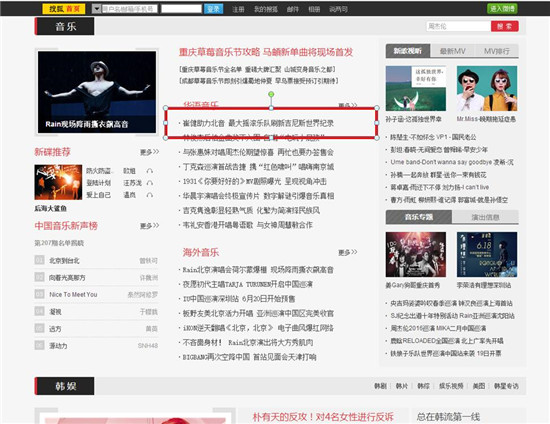The image size is (550, 424).
Task: Open the IU中国巡演深圳站 article
Action: [239, 298]
